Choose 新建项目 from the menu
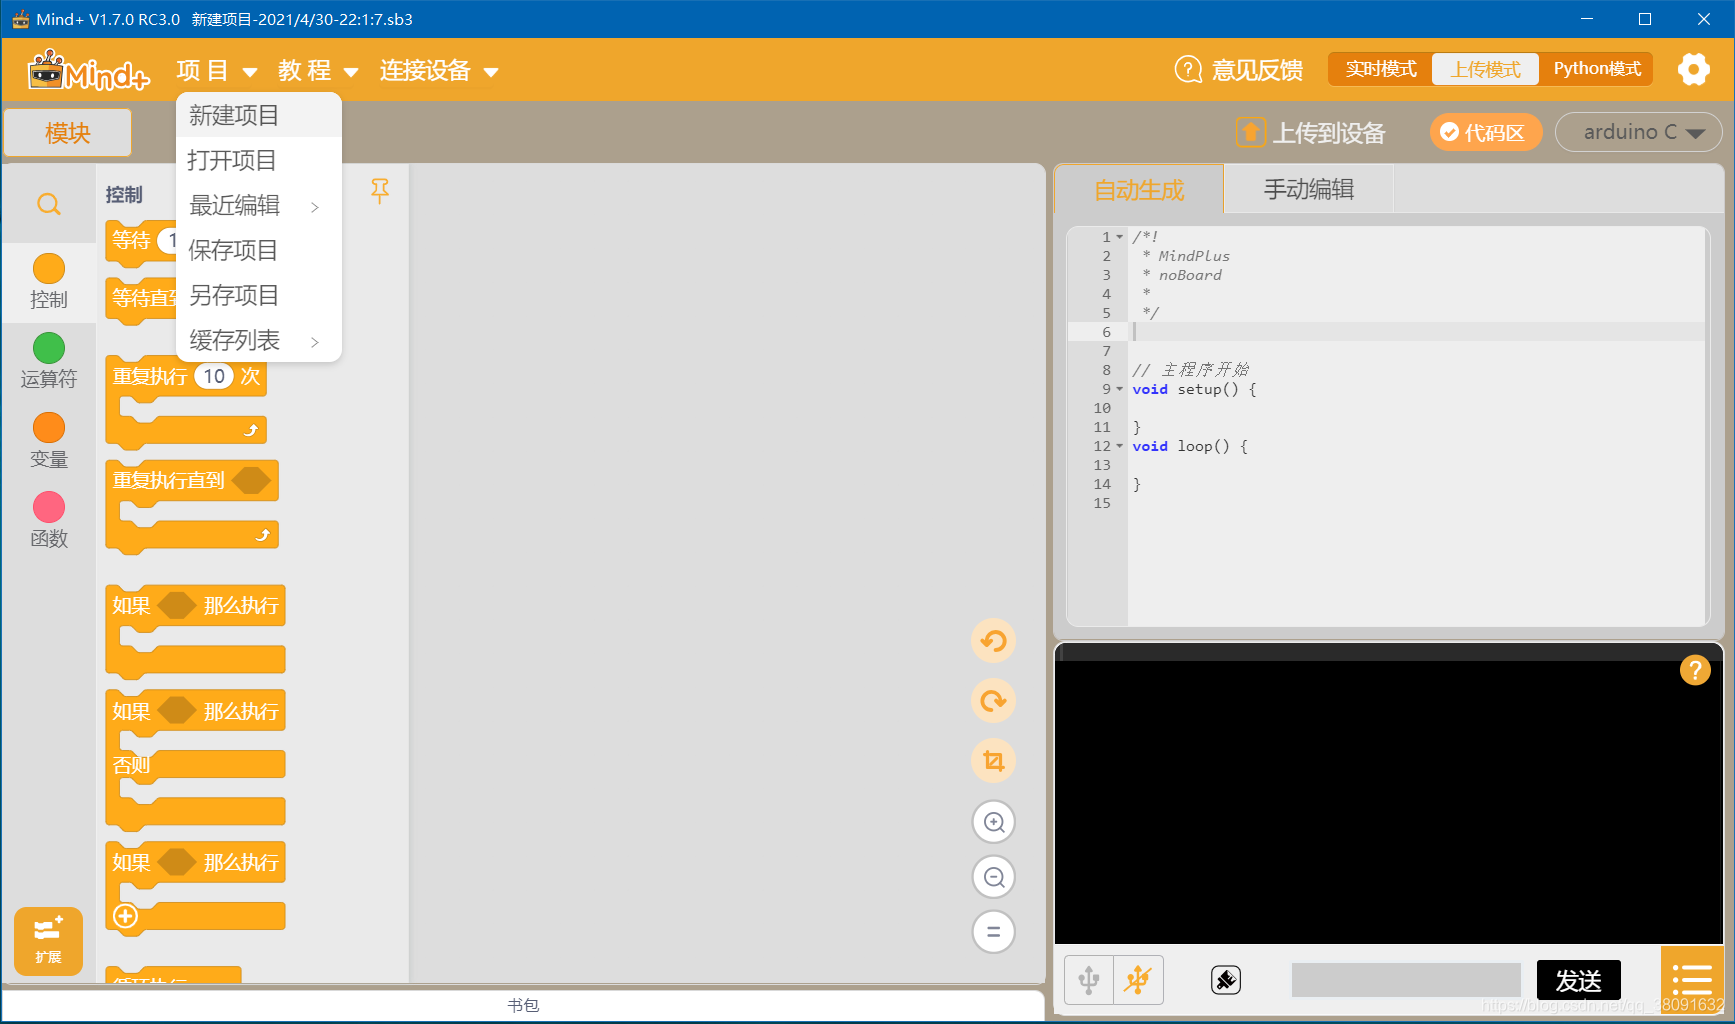Viewport: 1735px width, 1024px height. point(259,115)
